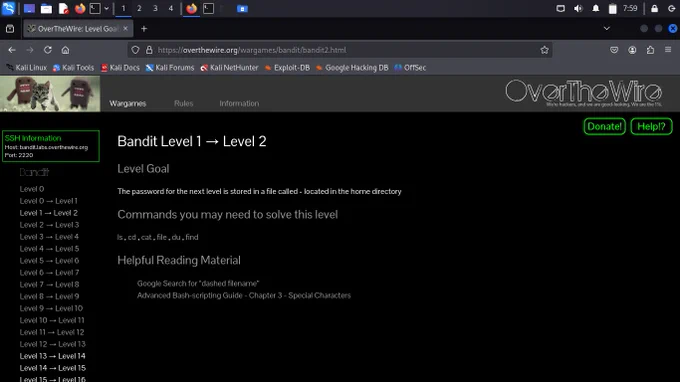Switch to workspace 2
The width and height of the screenshot is (680, 382).
click(x=139, y=9)
